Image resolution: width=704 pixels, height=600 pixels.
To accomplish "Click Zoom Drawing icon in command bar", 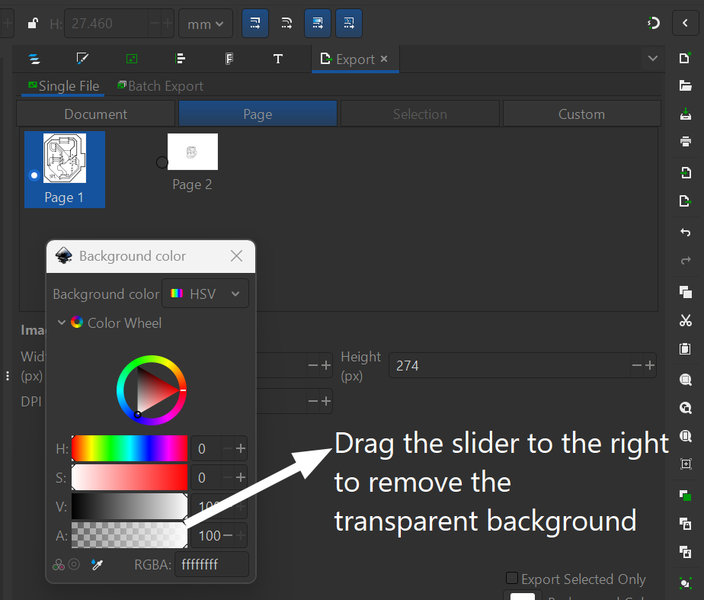I will click(685, 408).
